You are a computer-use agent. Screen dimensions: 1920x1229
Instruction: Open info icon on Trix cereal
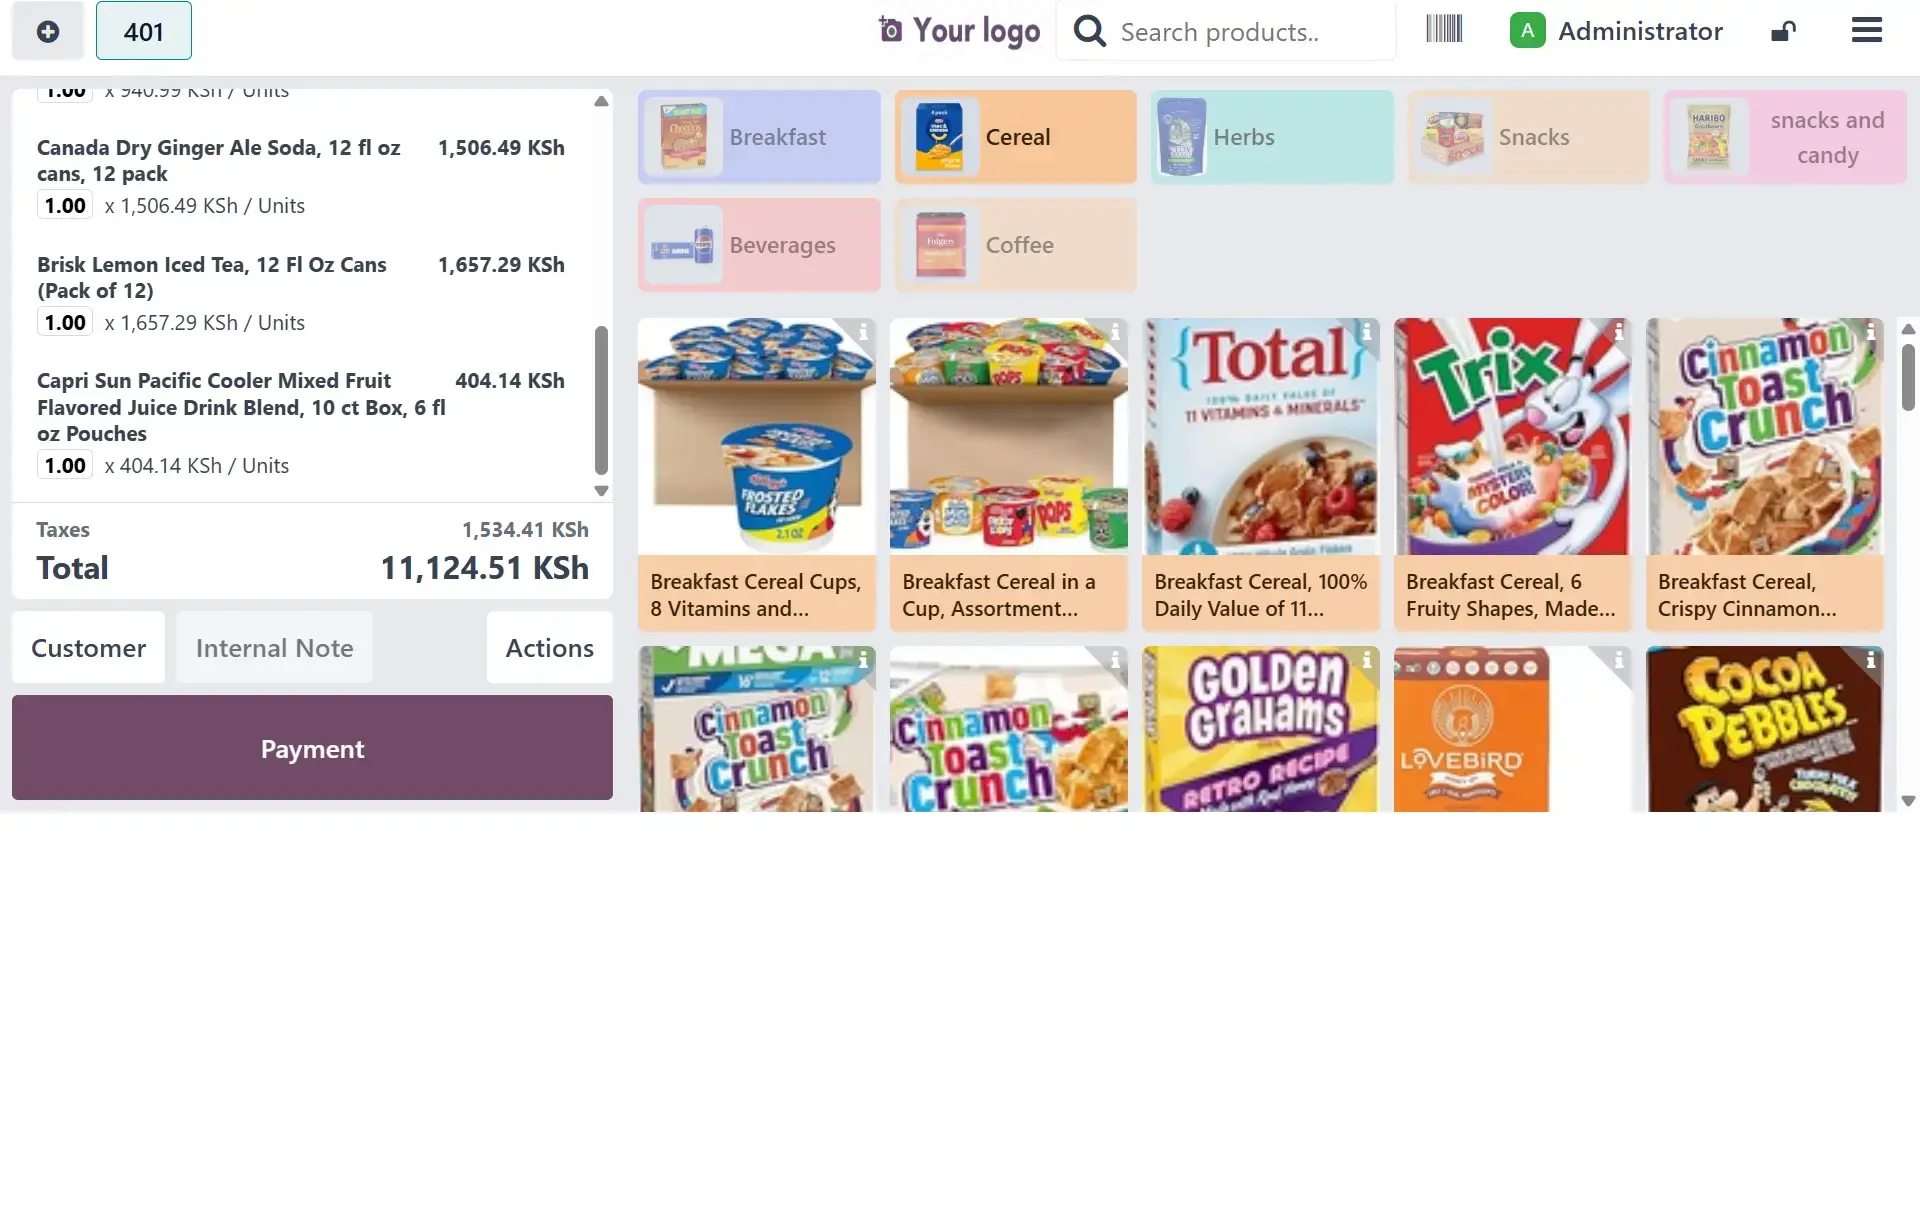click(x=1618, y=332)
